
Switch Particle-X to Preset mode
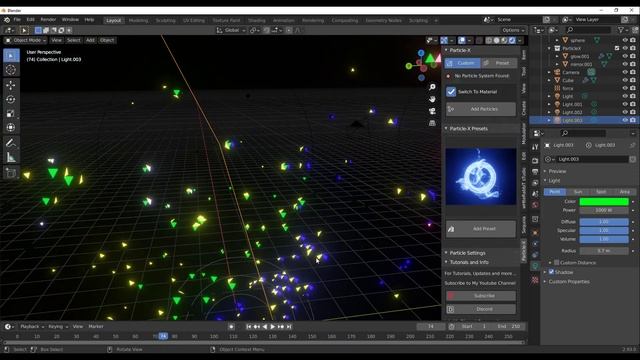click(499, 63)
